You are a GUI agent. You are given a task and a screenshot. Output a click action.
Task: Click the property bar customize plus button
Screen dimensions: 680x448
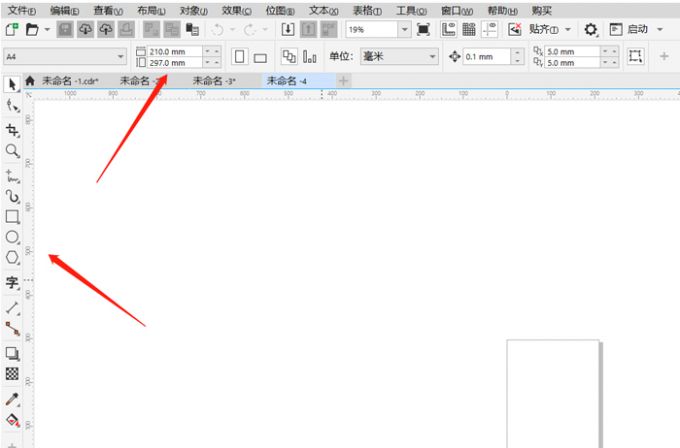(664, 56)
